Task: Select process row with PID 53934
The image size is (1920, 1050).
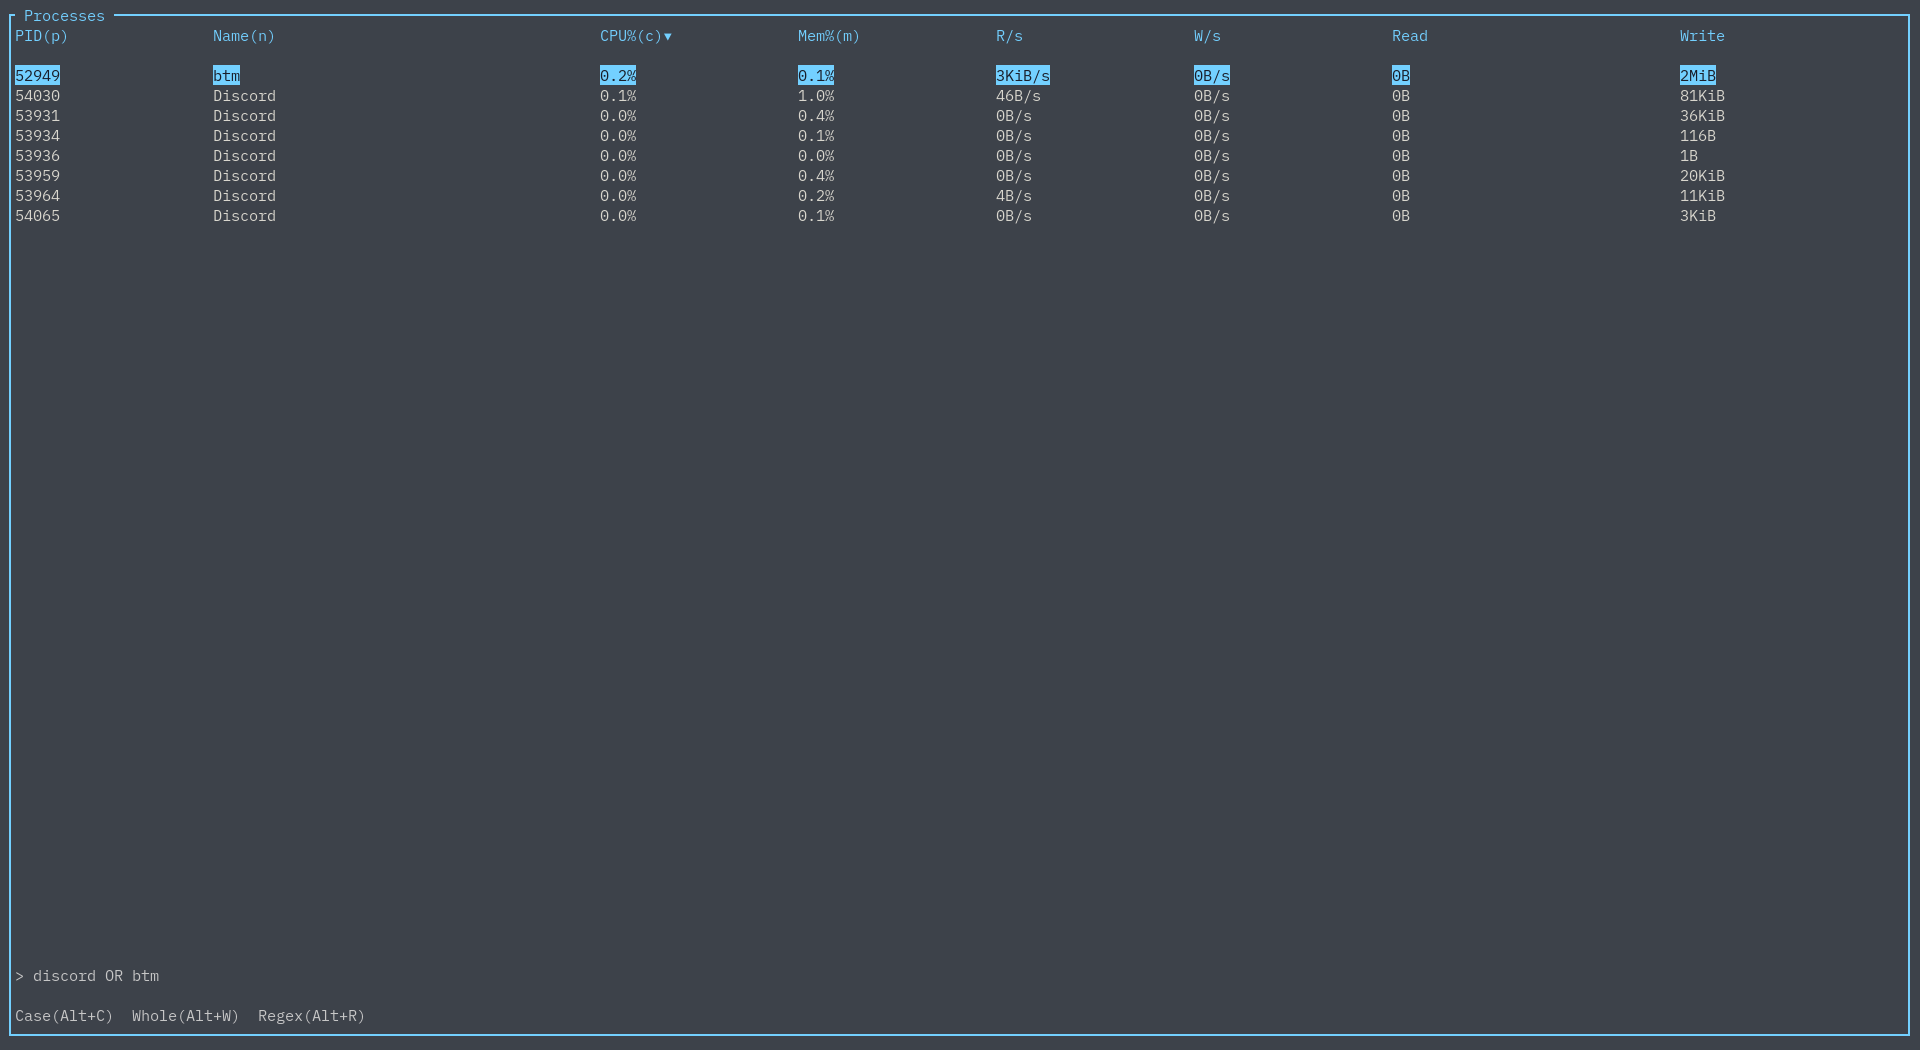Action: [x=960, y=136]
